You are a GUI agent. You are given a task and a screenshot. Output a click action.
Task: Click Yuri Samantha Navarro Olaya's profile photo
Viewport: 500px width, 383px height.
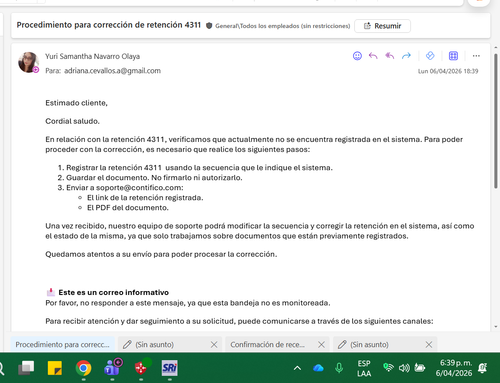click(28, 62)
